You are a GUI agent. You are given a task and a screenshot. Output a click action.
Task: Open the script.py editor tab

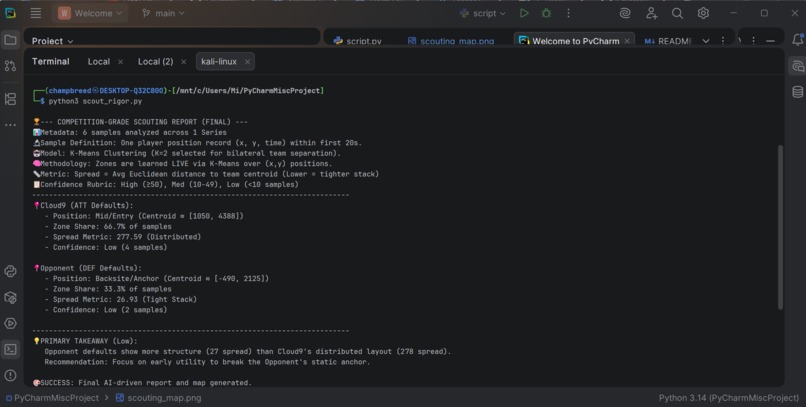[x=358, y=41]
